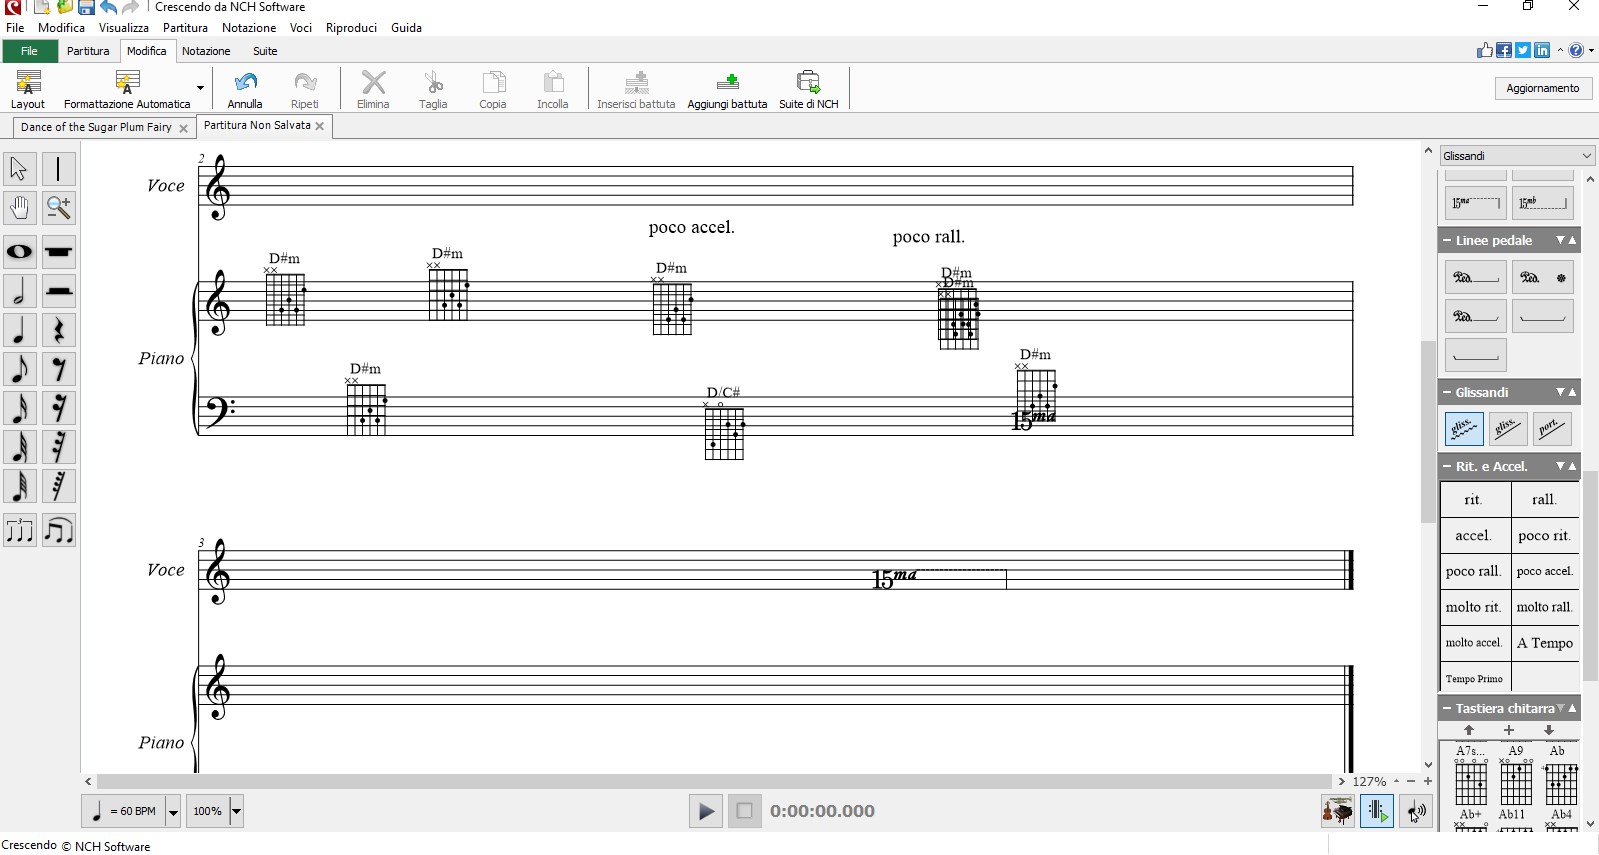Insert the rit. marking
Viewport: 1599px width, 855px height.
coord(1474,499)
